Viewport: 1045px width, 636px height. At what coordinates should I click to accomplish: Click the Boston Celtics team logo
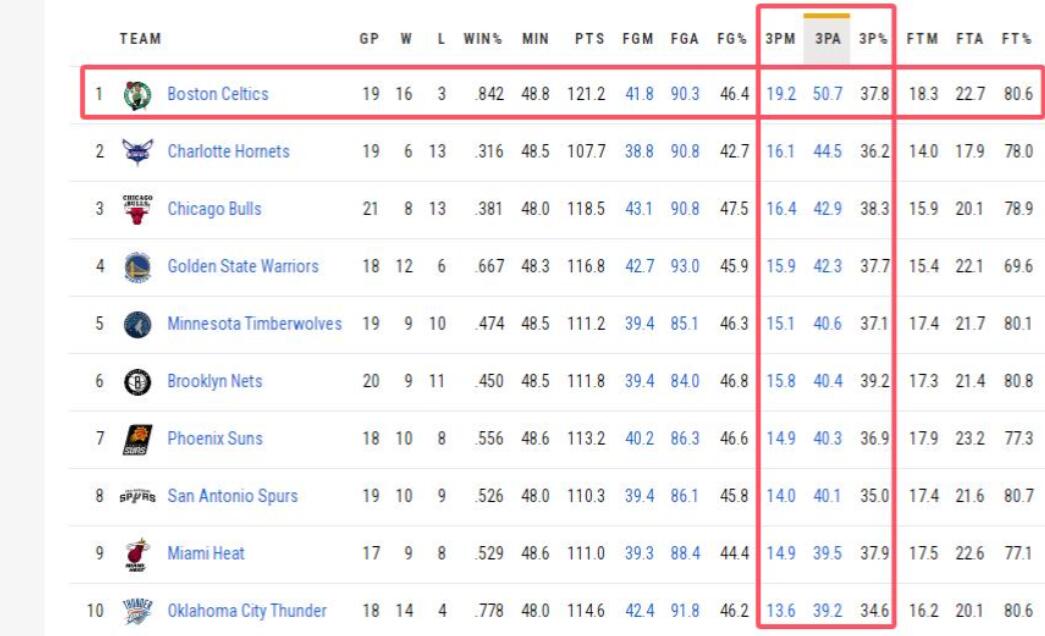point(137,95)
